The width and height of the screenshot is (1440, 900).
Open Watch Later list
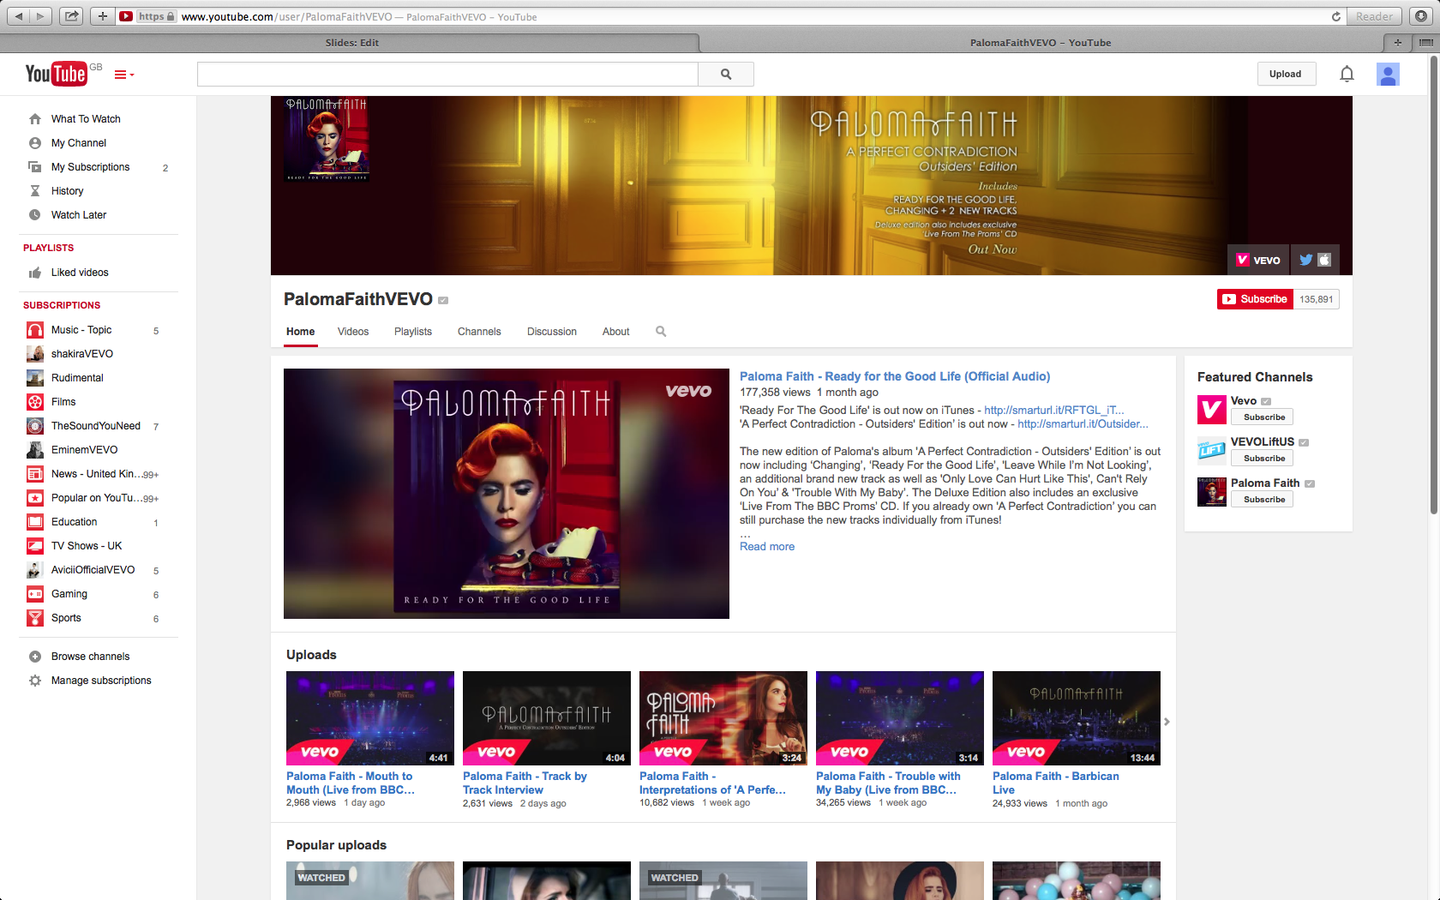click(79, 215)
